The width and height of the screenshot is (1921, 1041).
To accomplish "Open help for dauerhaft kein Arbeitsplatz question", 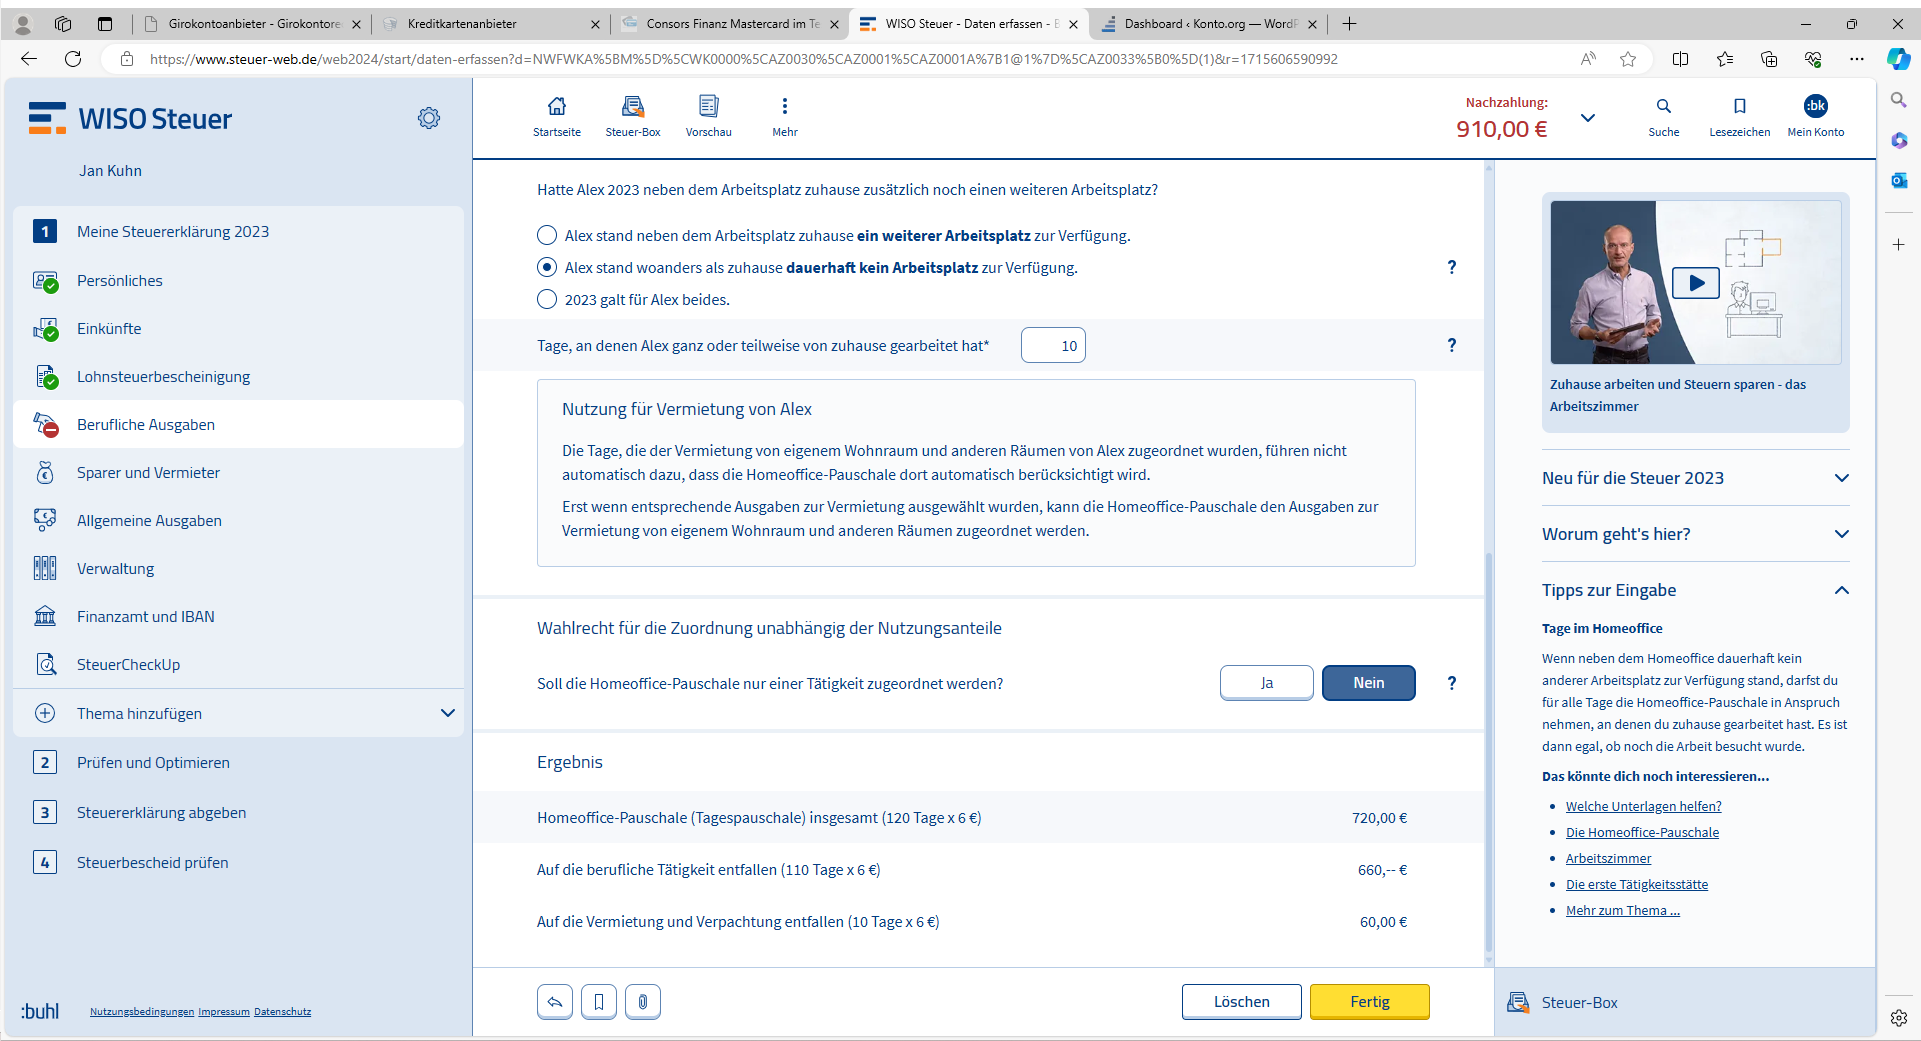I will click(x=1452, y=267).
